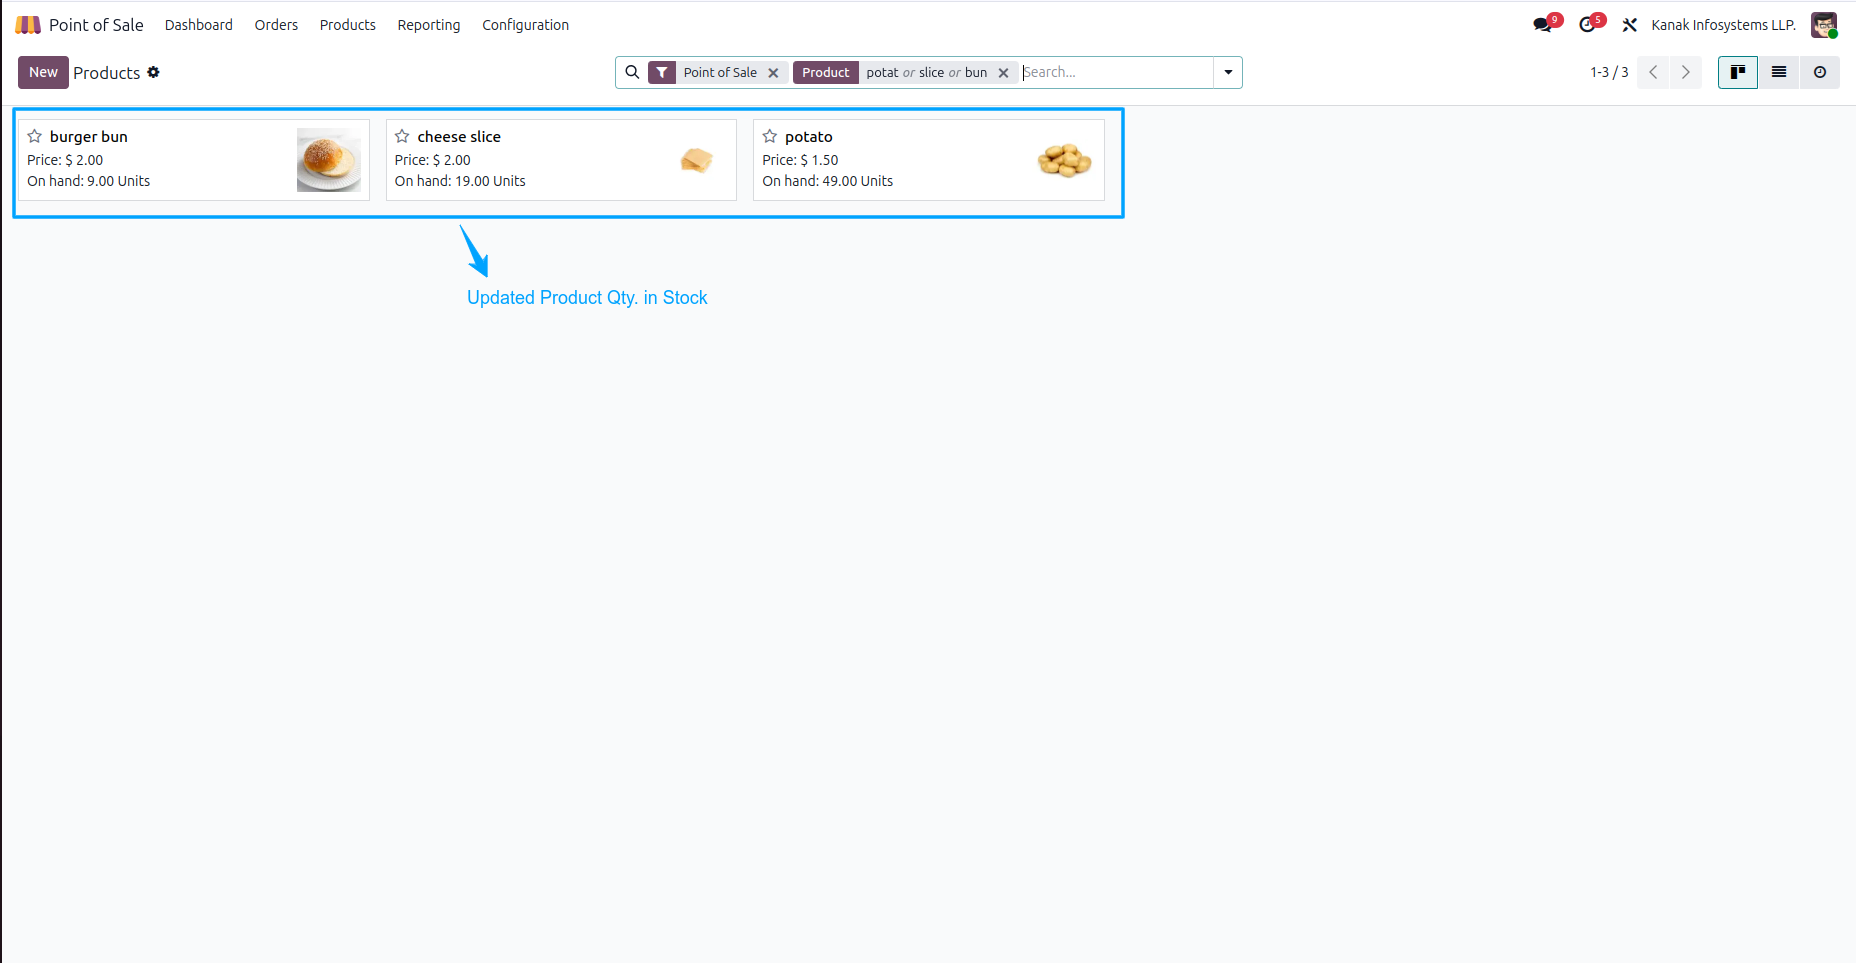Star the potato product
1856x963 pixels.
[770, 136]
